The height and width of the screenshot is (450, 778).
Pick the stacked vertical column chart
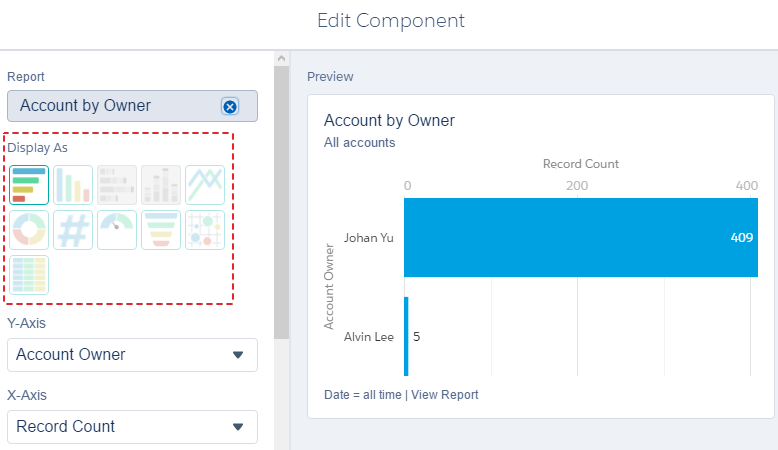161,185
